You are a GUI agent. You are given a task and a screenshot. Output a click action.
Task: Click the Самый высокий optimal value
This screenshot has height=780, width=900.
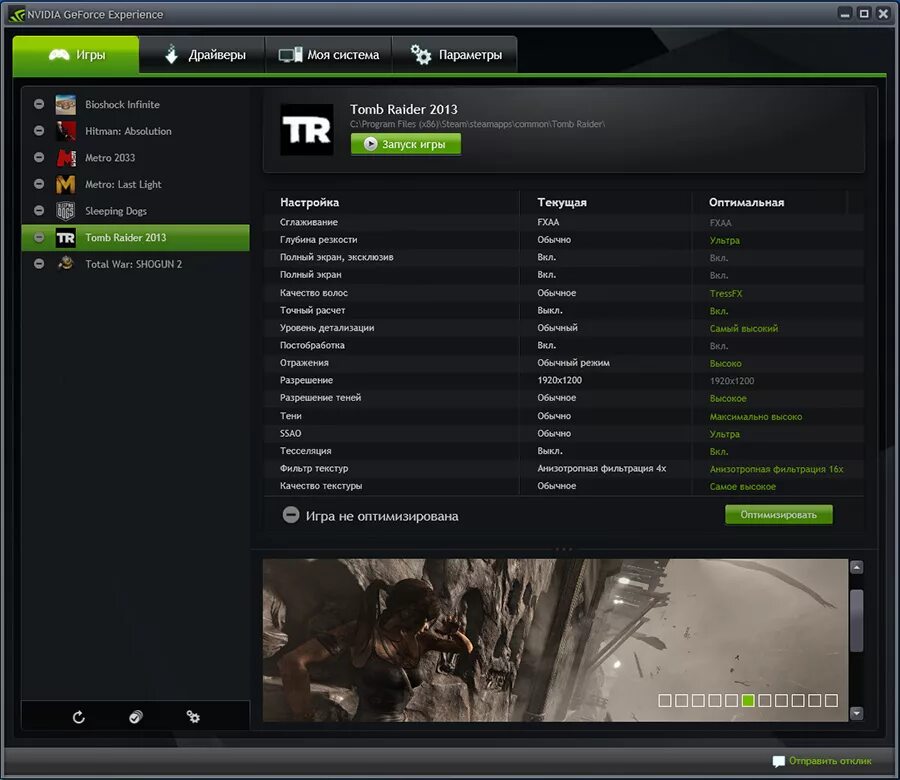tap(743, 328)
